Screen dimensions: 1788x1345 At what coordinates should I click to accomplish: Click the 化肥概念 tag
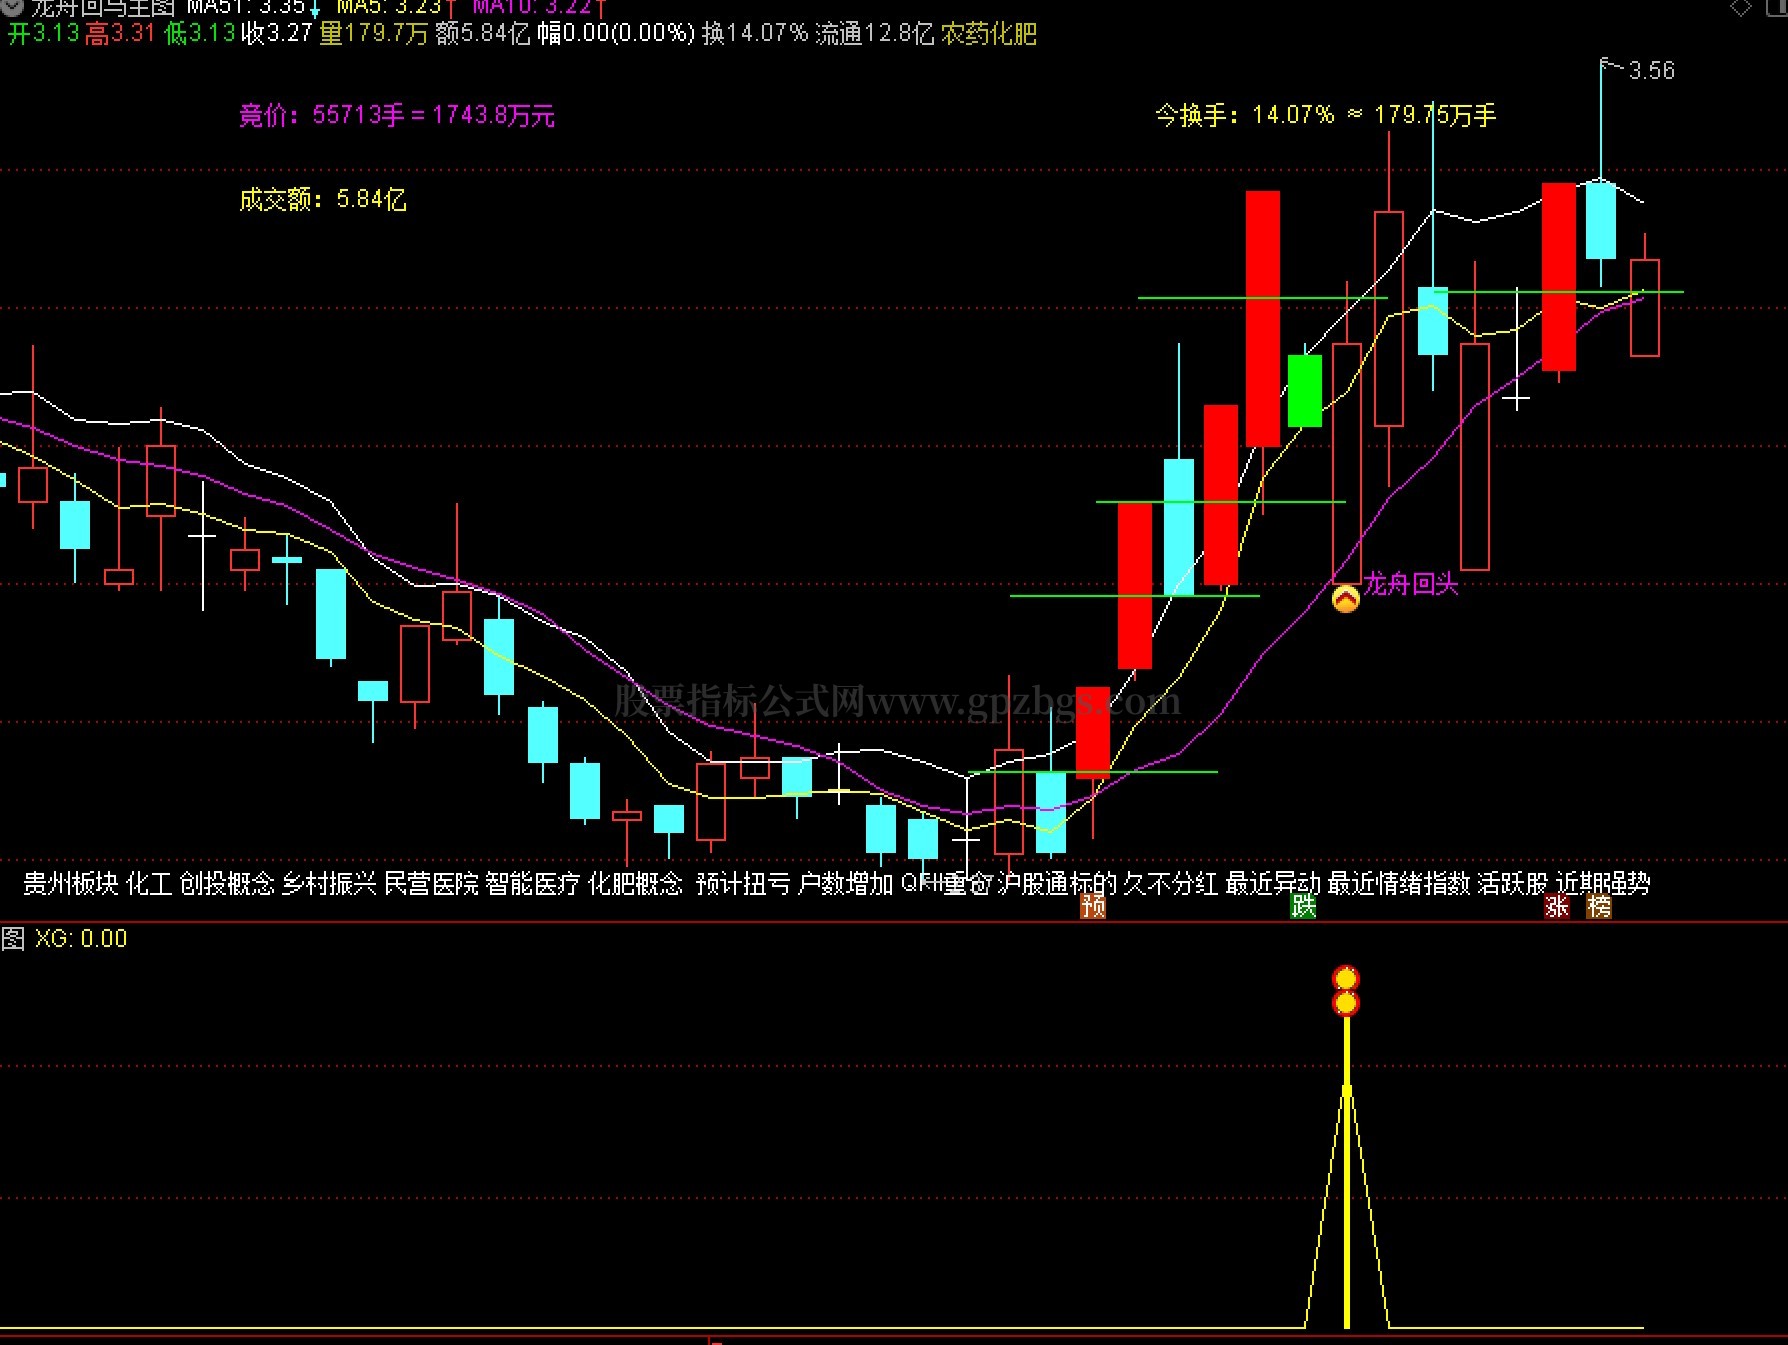(636, 883)
